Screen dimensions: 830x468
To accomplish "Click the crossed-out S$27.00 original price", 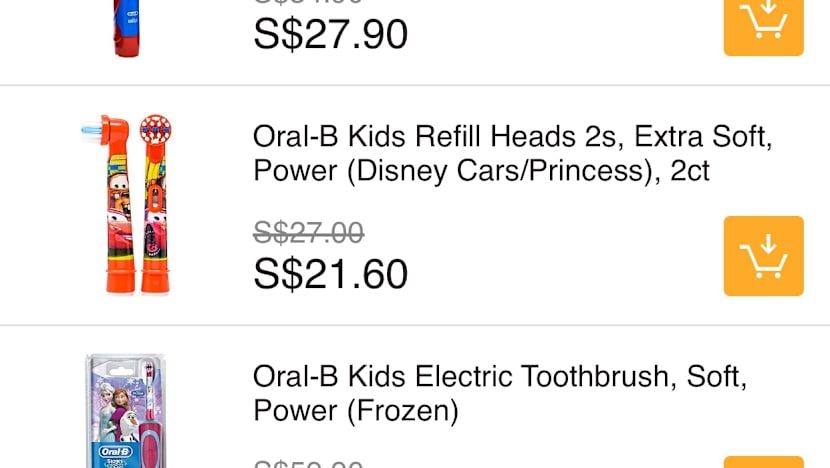I will point(308,233).
